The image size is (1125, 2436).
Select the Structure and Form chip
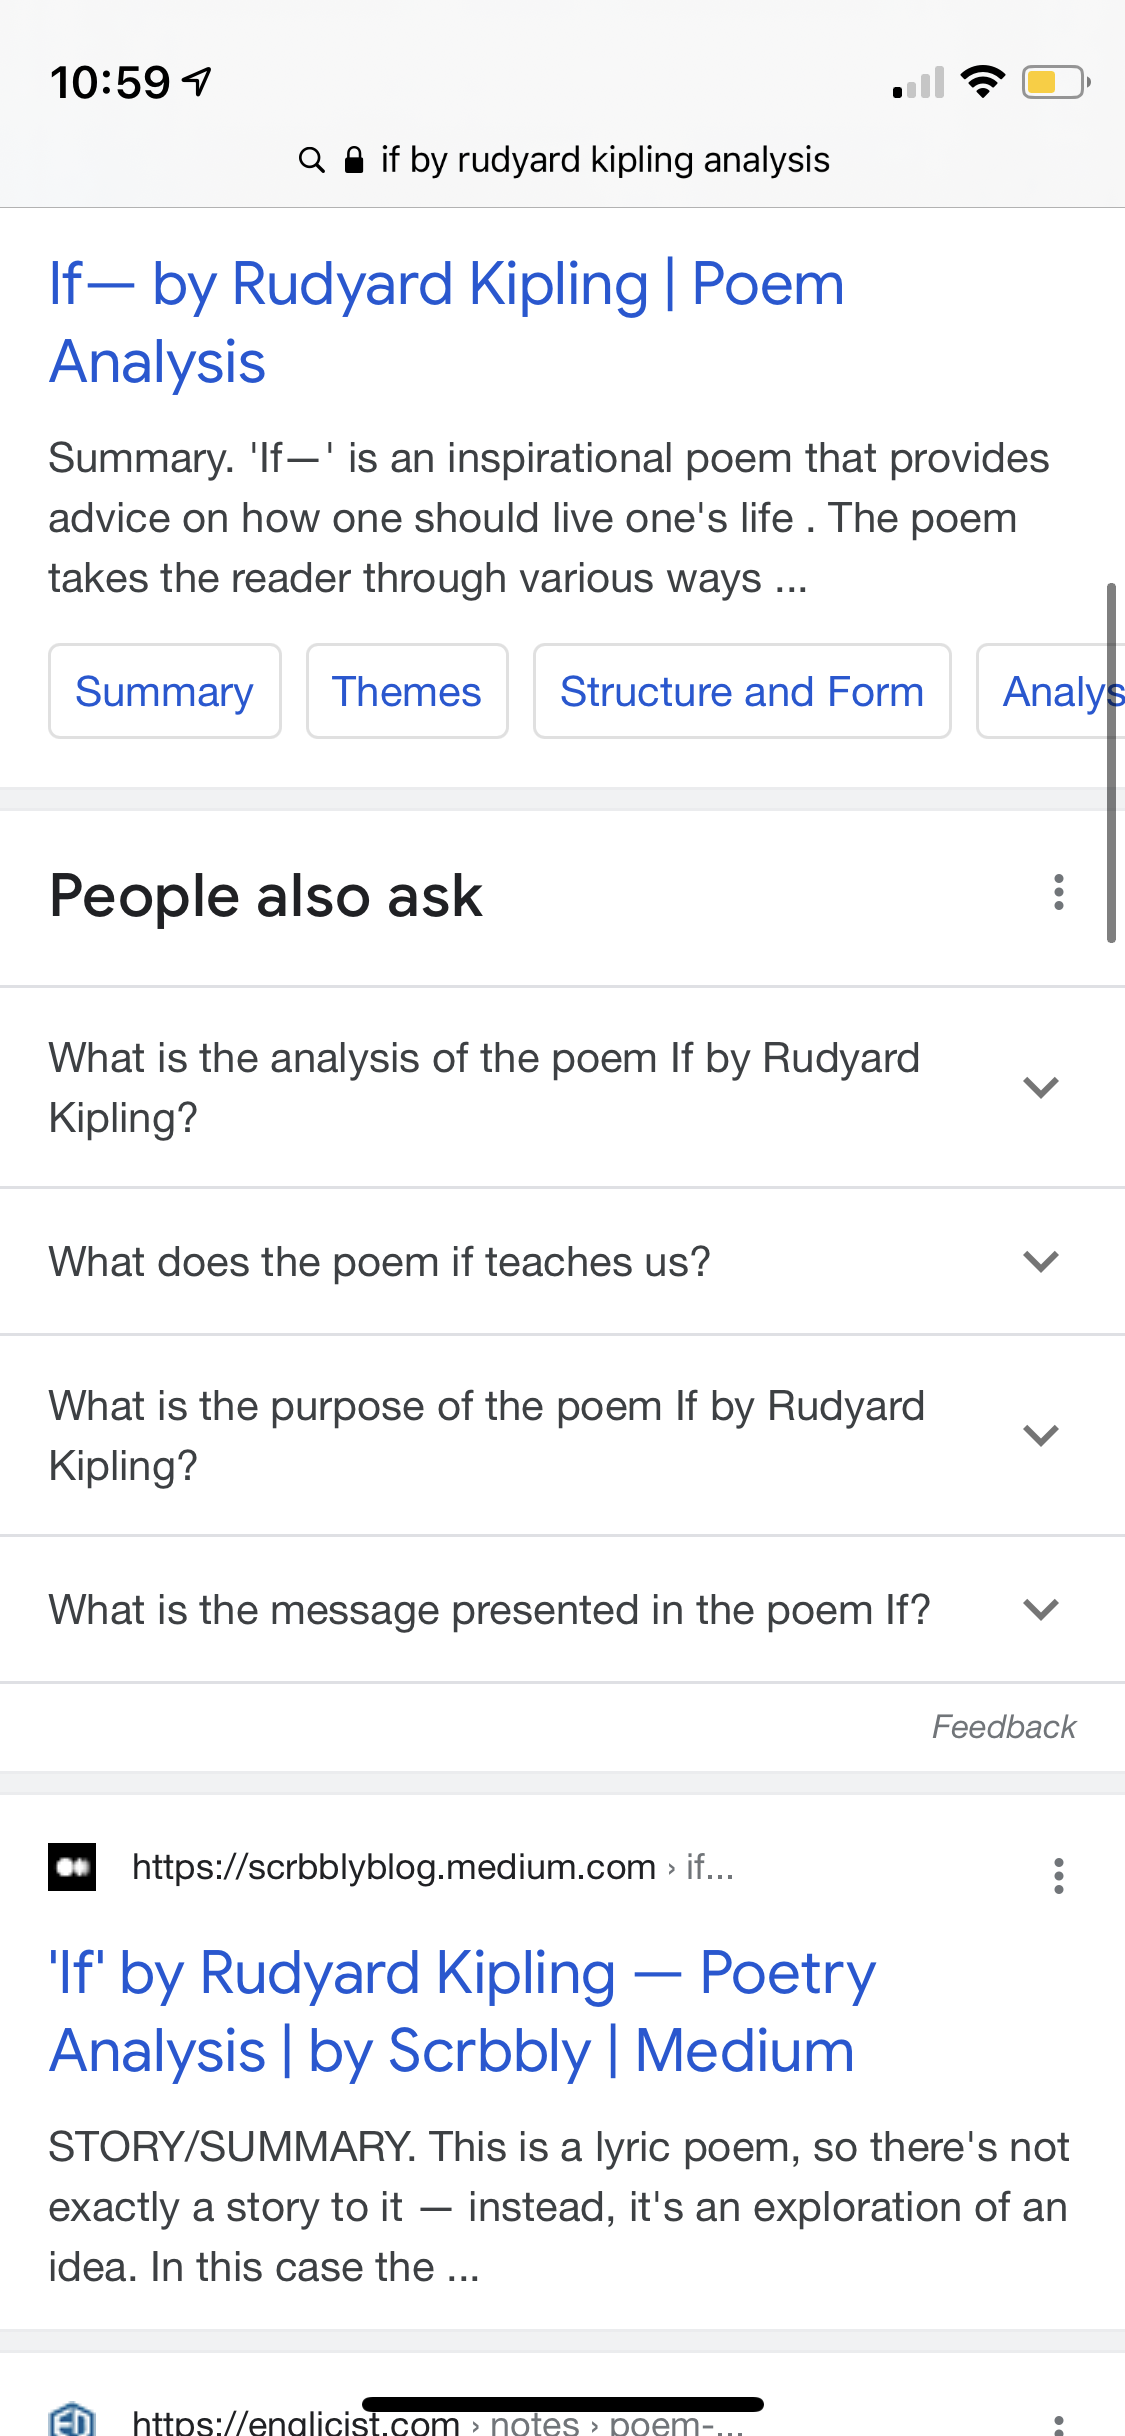tap(742, 691)
